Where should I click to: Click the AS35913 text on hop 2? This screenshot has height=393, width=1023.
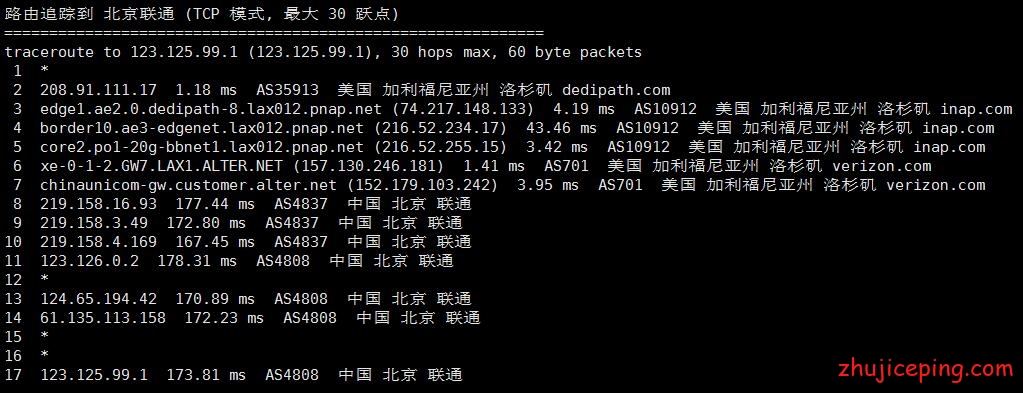click(x=292, y=90)
